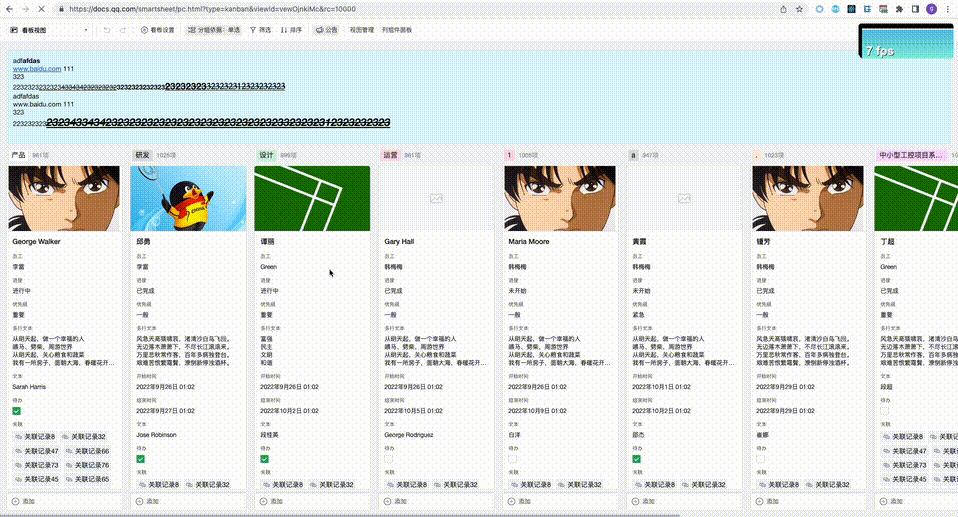Toggle the browser side panel icon
The image size is (958, 517).
pos(915,9)
